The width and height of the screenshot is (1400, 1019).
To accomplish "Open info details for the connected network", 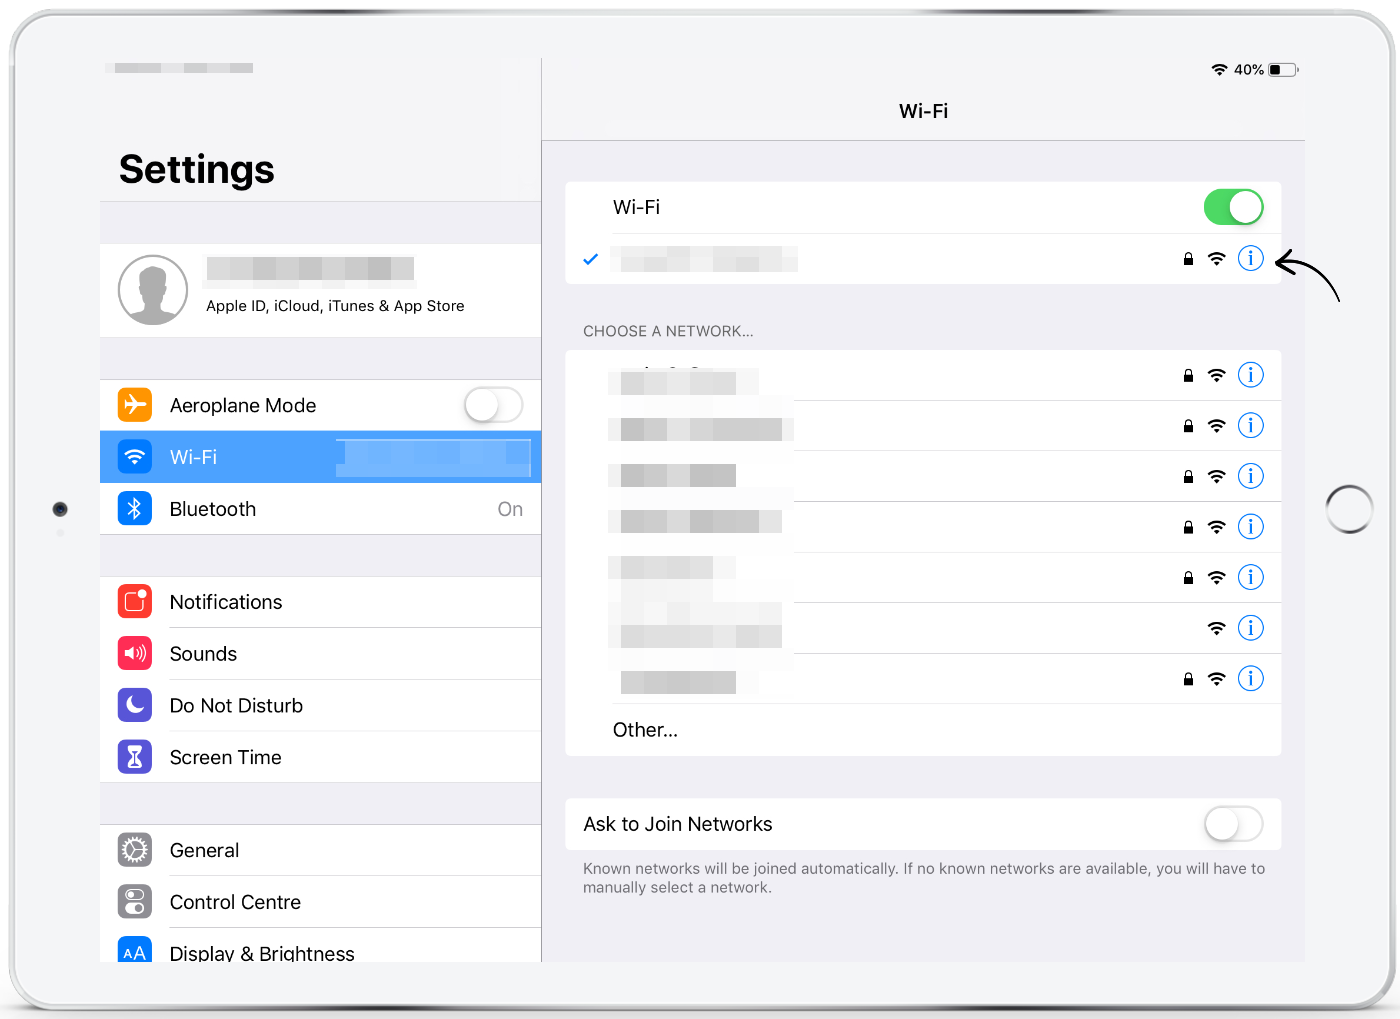I will tap(1250, 258).
